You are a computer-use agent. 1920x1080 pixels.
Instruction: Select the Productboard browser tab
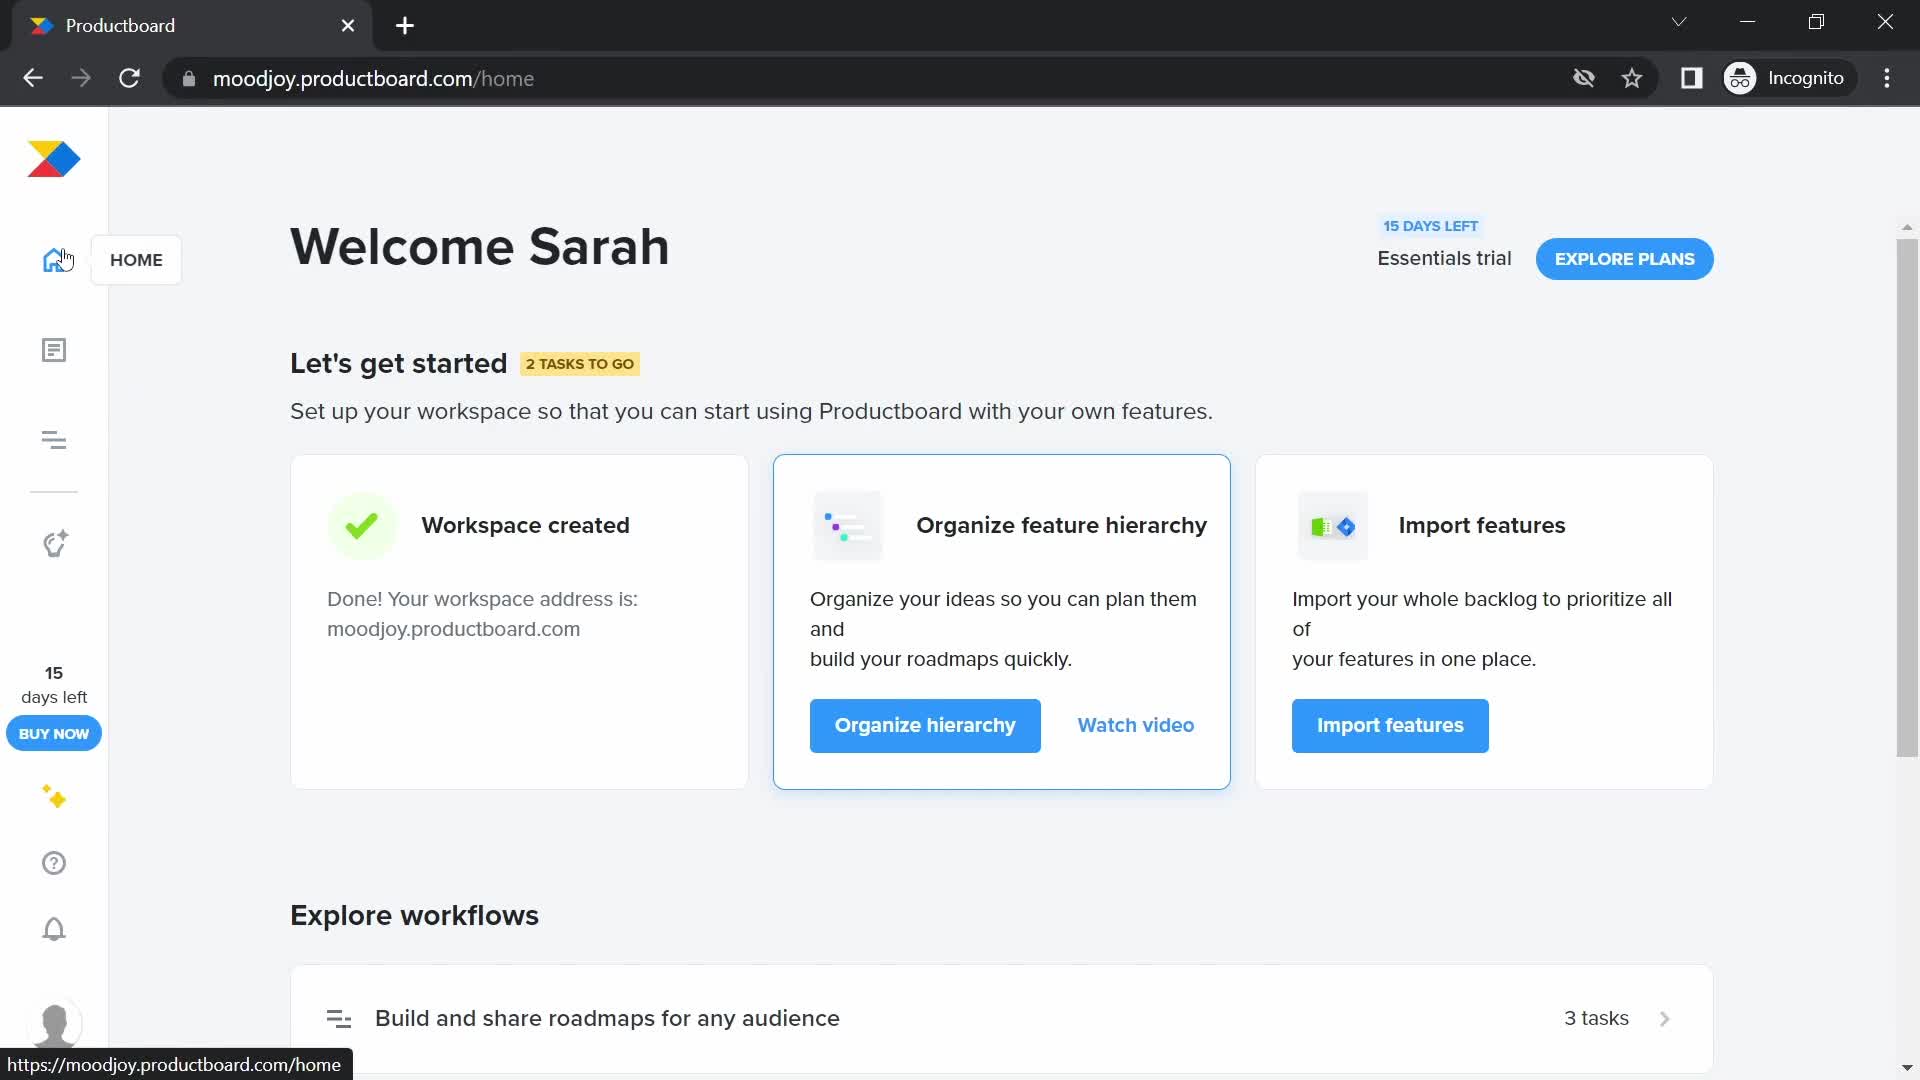[192, 26]
